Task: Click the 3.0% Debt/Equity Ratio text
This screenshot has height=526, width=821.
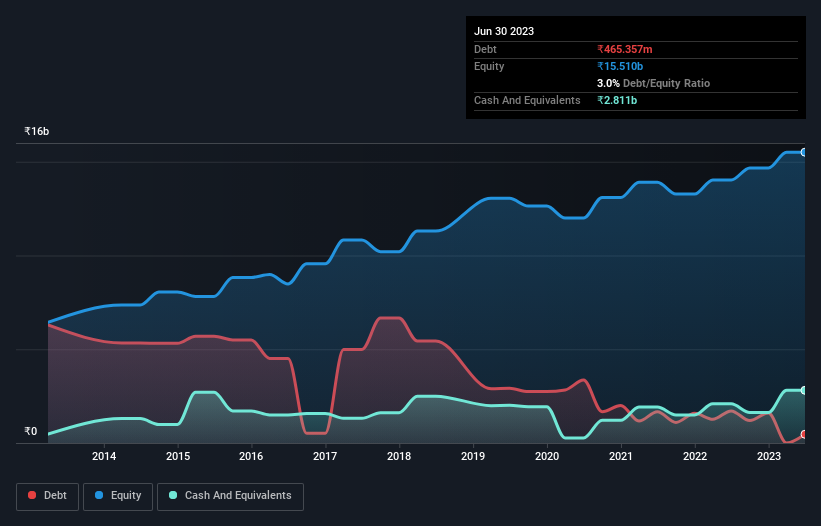Action: (653, 83)
